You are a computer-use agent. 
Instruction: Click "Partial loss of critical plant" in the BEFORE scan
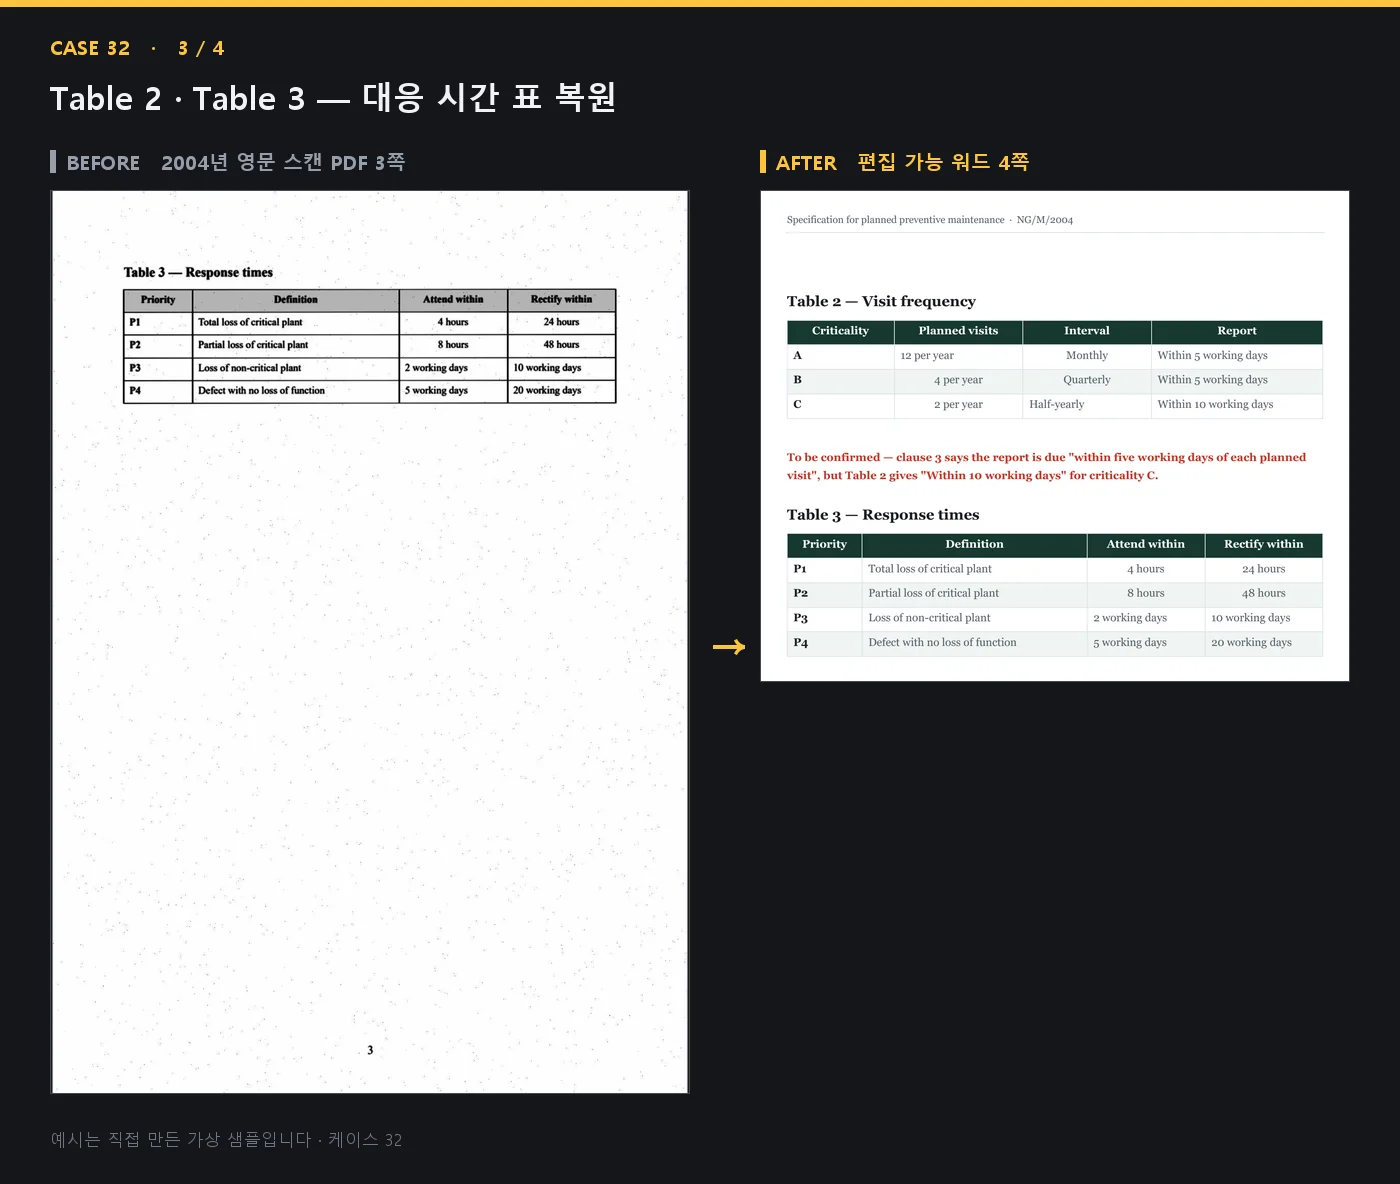click(253, 345)
